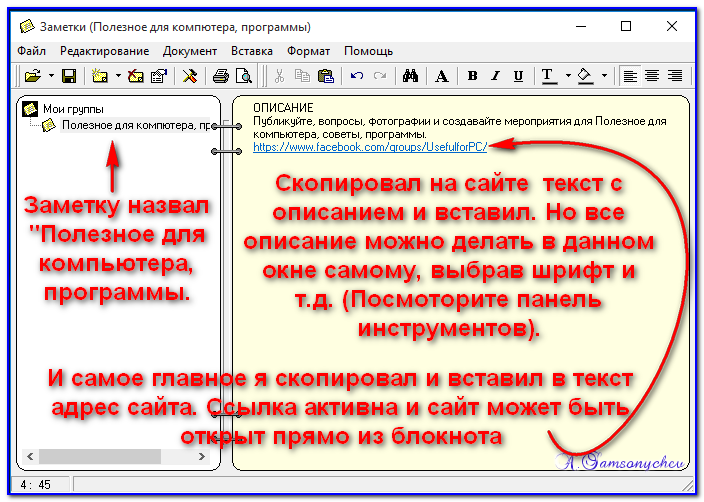This screenshot has height=502, width=704.
Task: Click the left arrow of tree scrollbar
Action: 30,456
